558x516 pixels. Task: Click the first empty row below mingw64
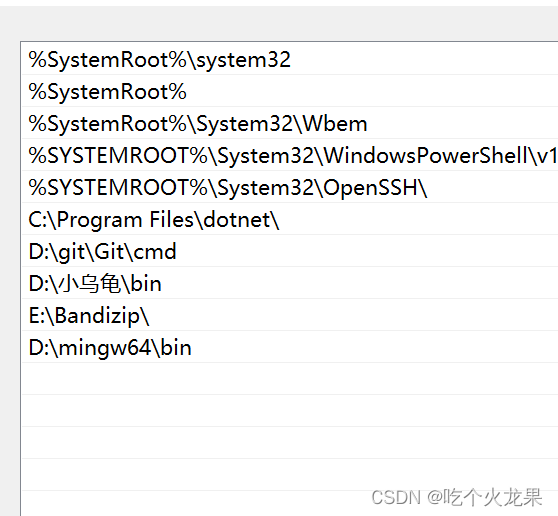coord(290,379)
